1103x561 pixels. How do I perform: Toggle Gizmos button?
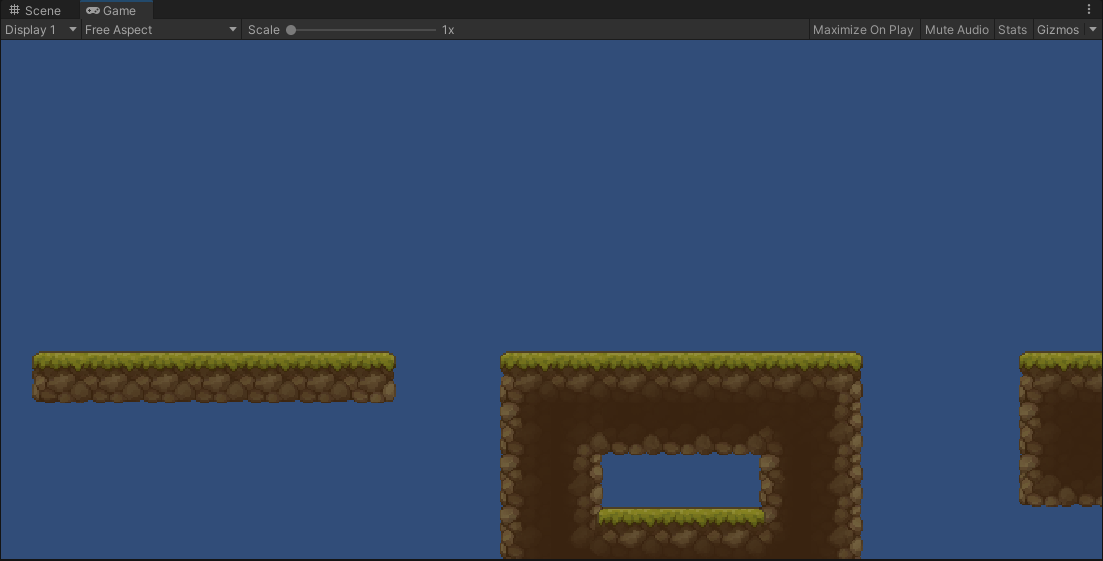[x=1058, y=30]
